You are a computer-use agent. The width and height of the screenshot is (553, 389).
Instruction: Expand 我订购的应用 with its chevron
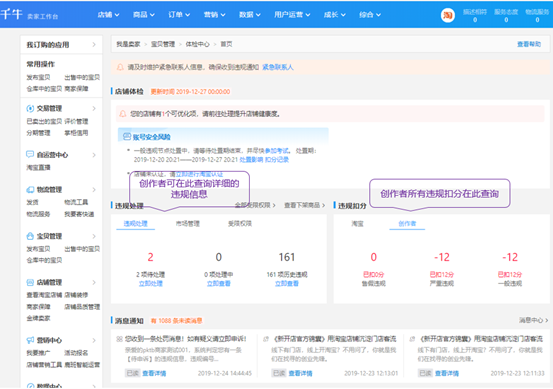click(94, 44)
